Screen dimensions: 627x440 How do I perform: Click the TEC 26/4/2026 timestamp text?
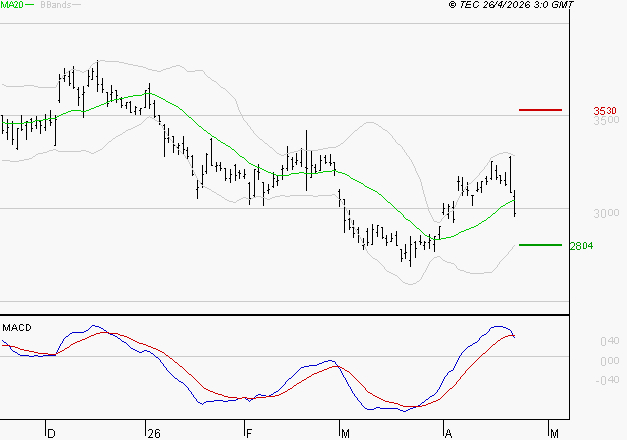tap(511, 5)
